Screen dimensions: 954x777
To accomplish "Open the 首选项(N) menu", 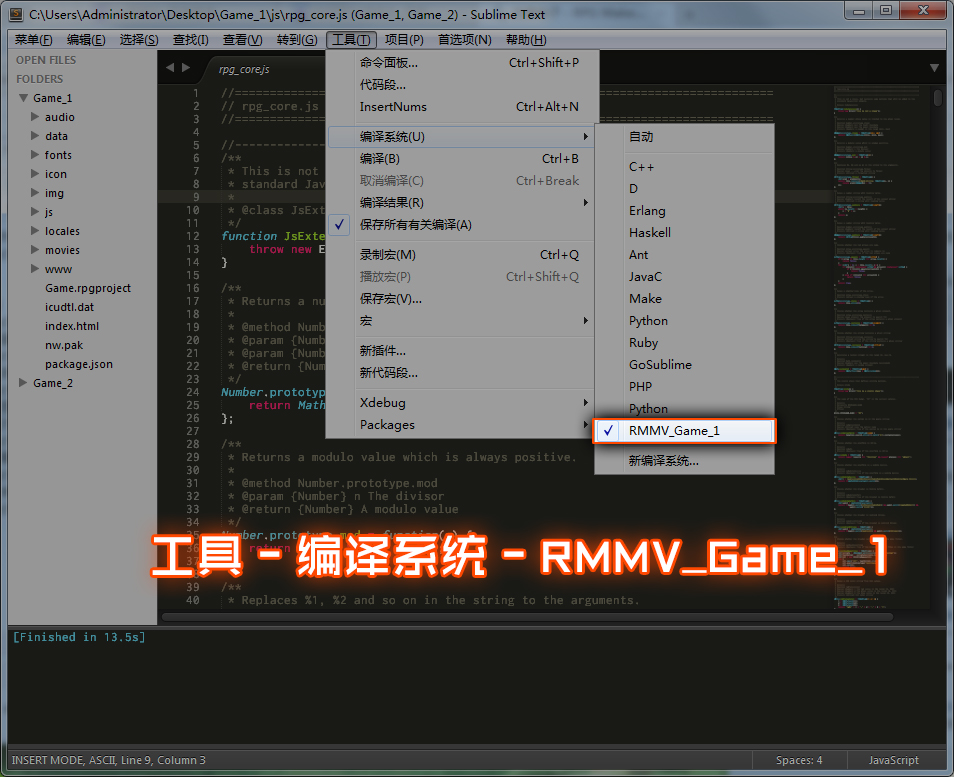I will tap(465, 40).
